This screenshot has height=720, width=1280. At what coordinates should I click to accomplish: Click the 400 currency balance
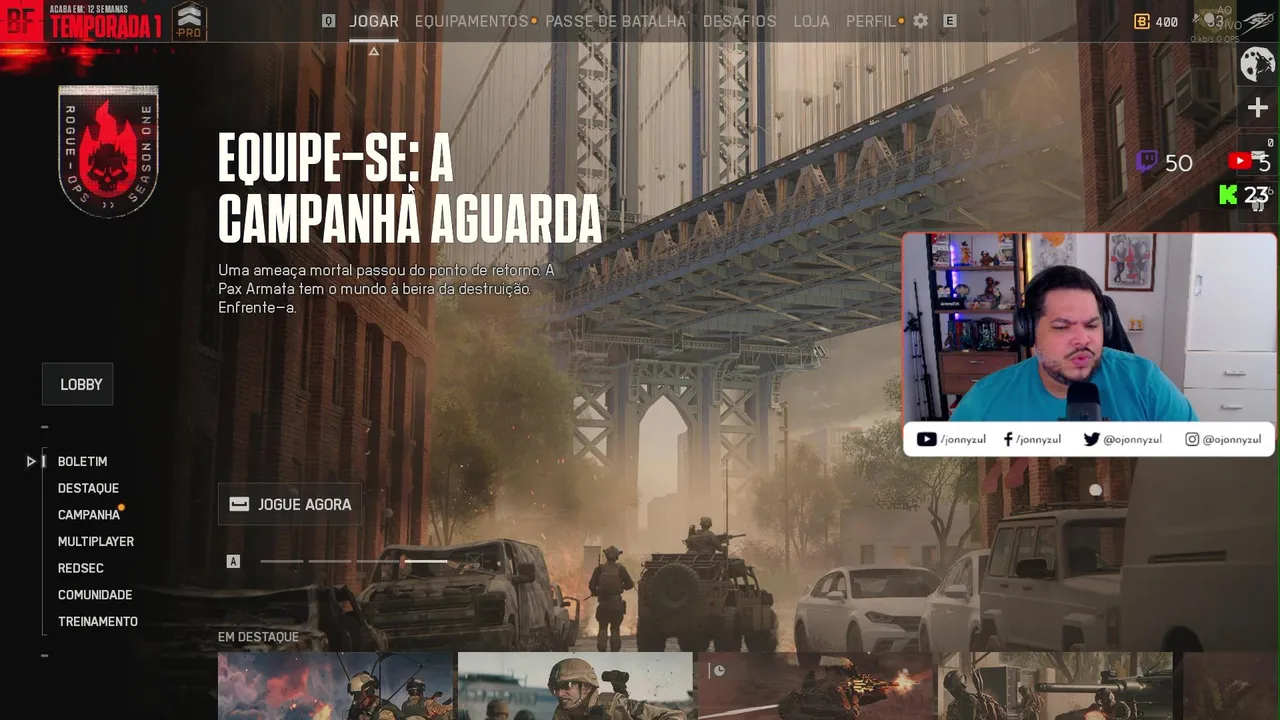pyautogui.click(x=1166, y=21)
